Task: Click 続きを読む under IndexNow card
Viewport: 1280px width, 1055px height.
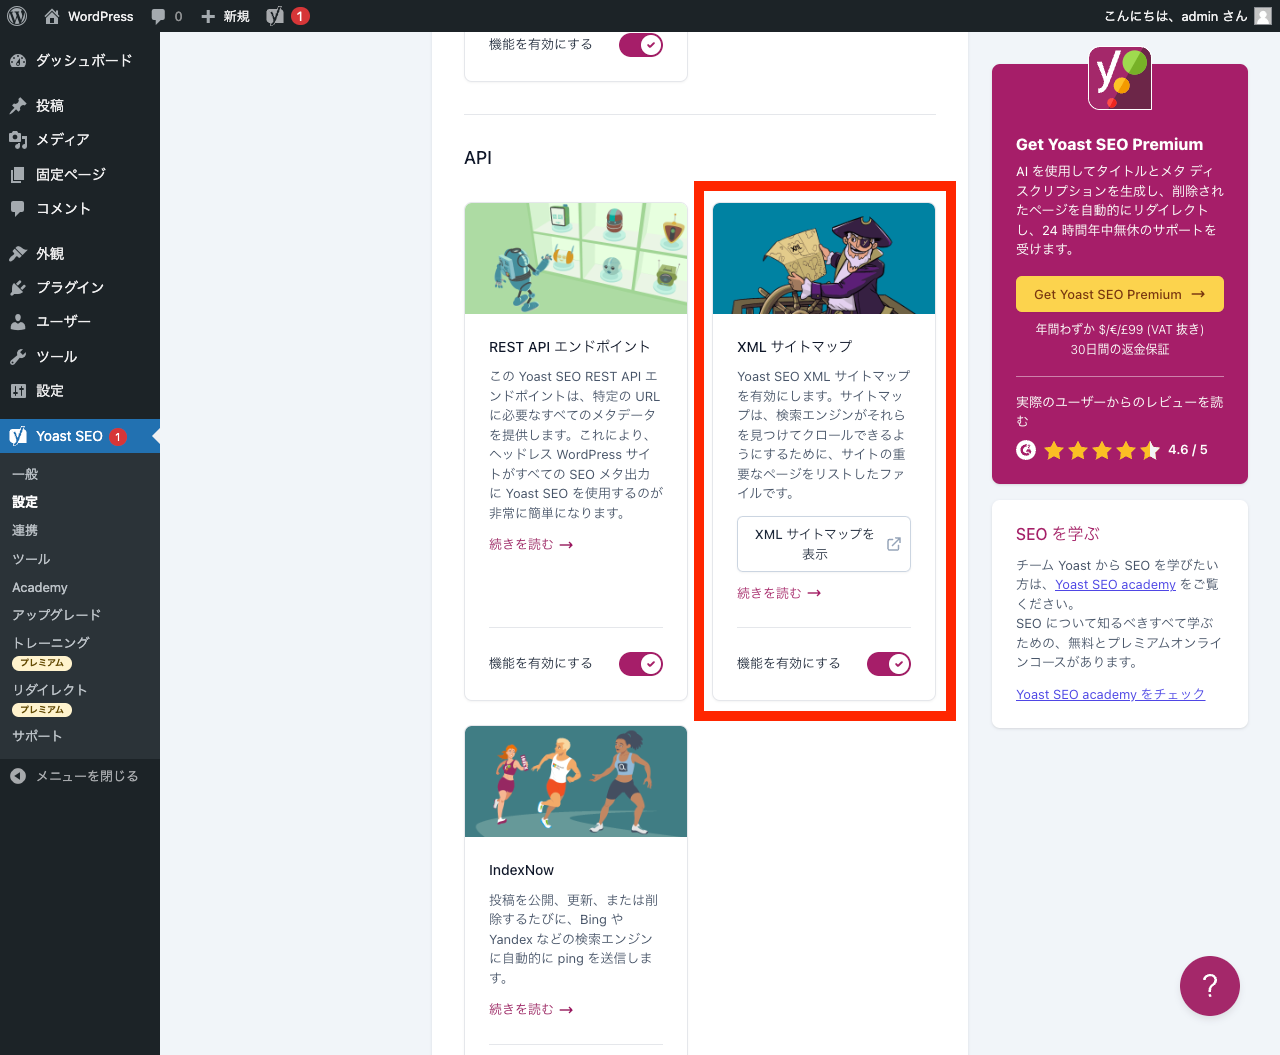Action: pyautogui.click(x=531, y=1009)
